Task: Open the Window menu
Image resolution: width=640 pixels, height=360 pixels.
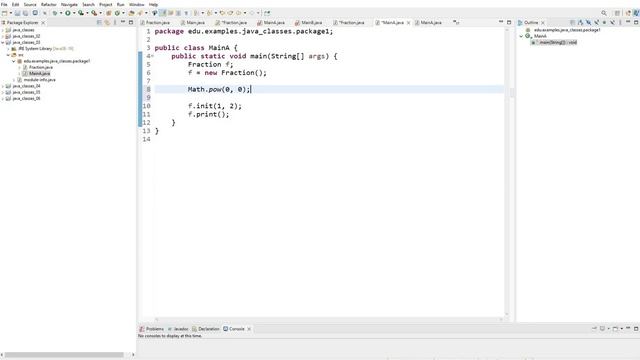Action: pyautogui.click(x=137, y=4)
